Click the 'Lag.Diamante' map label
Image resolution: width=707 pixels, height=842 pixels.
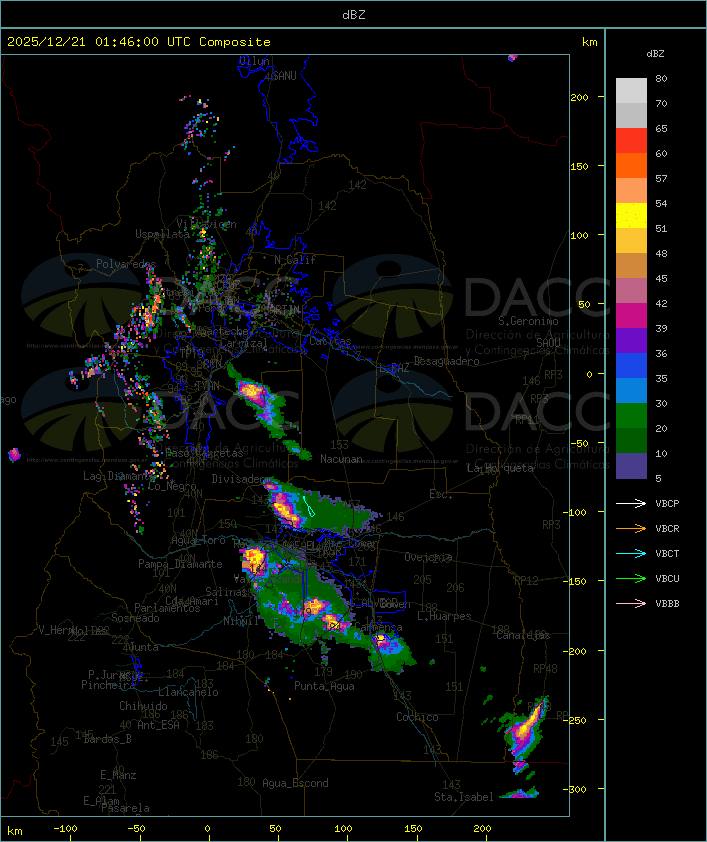pyautogui.click(x=119, y=476)
